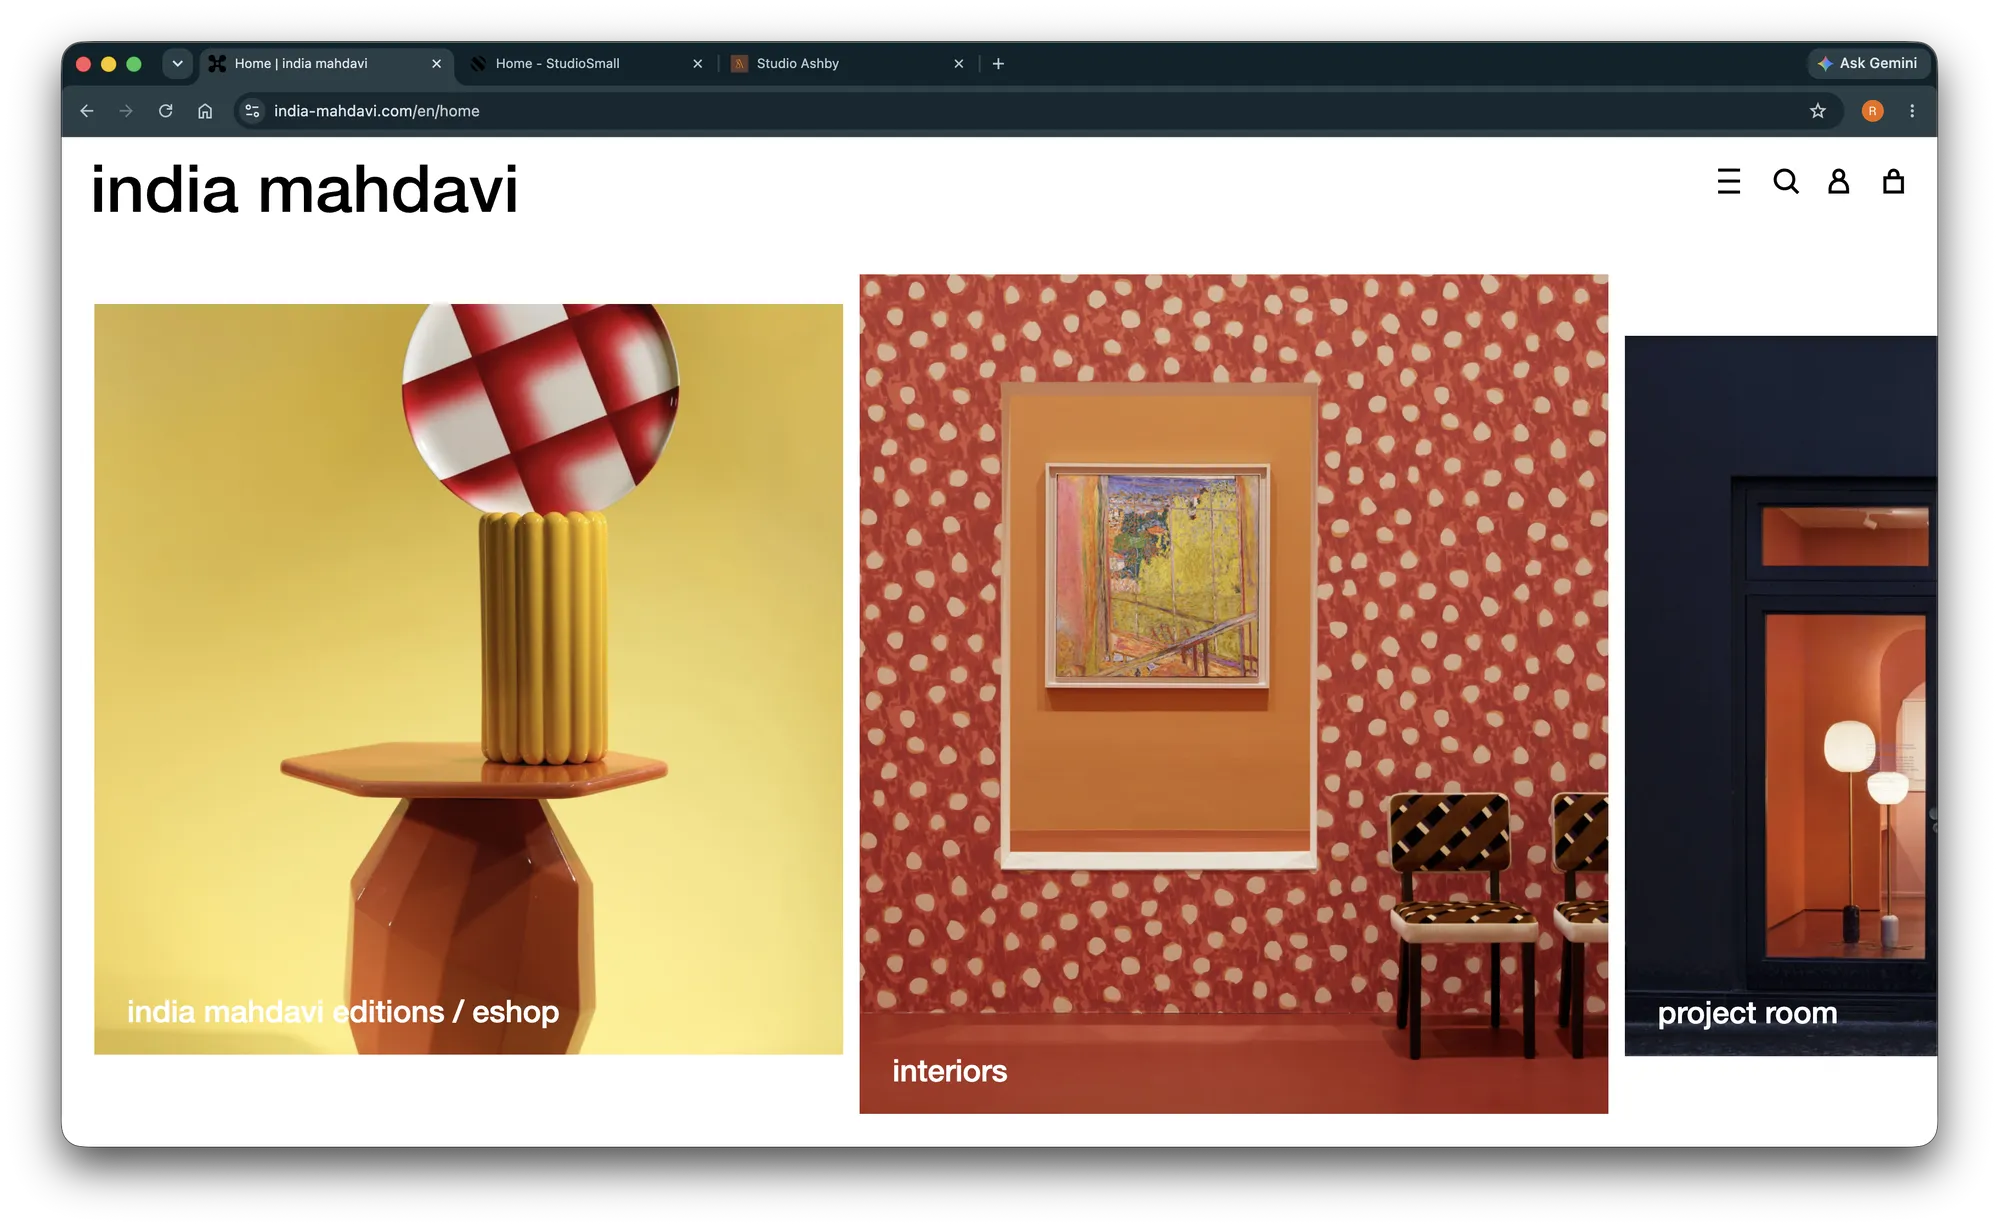Switch to the Studio Ashby tab

[x=848, y=64]
